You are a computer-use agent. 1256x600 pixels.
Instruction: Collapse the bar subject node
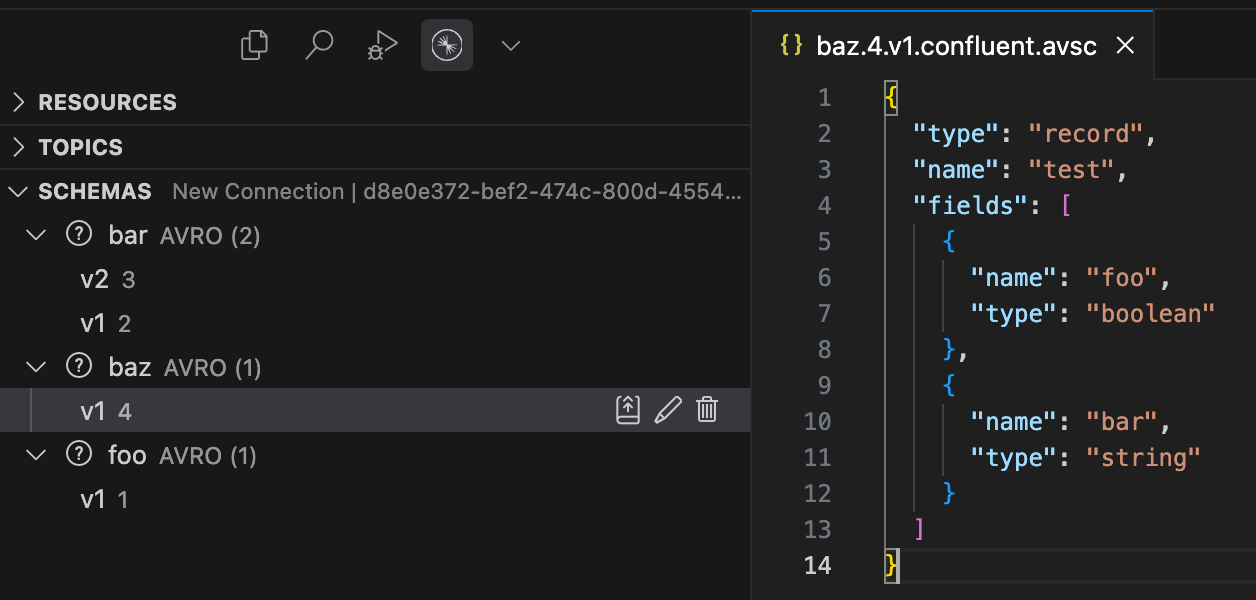pos(37,235)
